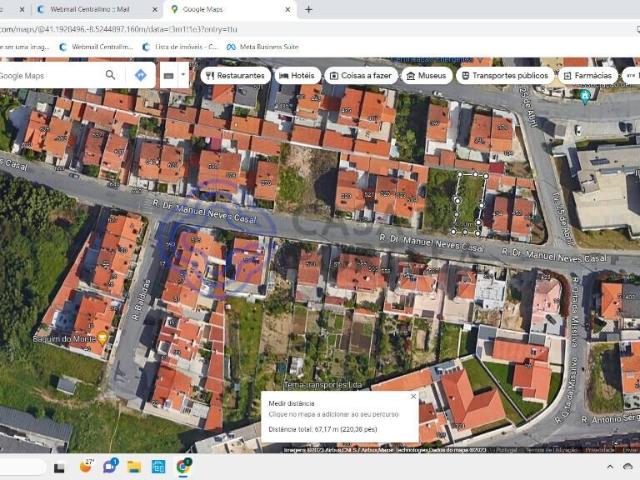Click top-right measurement point of polygon
Viewport: 640px width, 480px height.
coord(486,176)
